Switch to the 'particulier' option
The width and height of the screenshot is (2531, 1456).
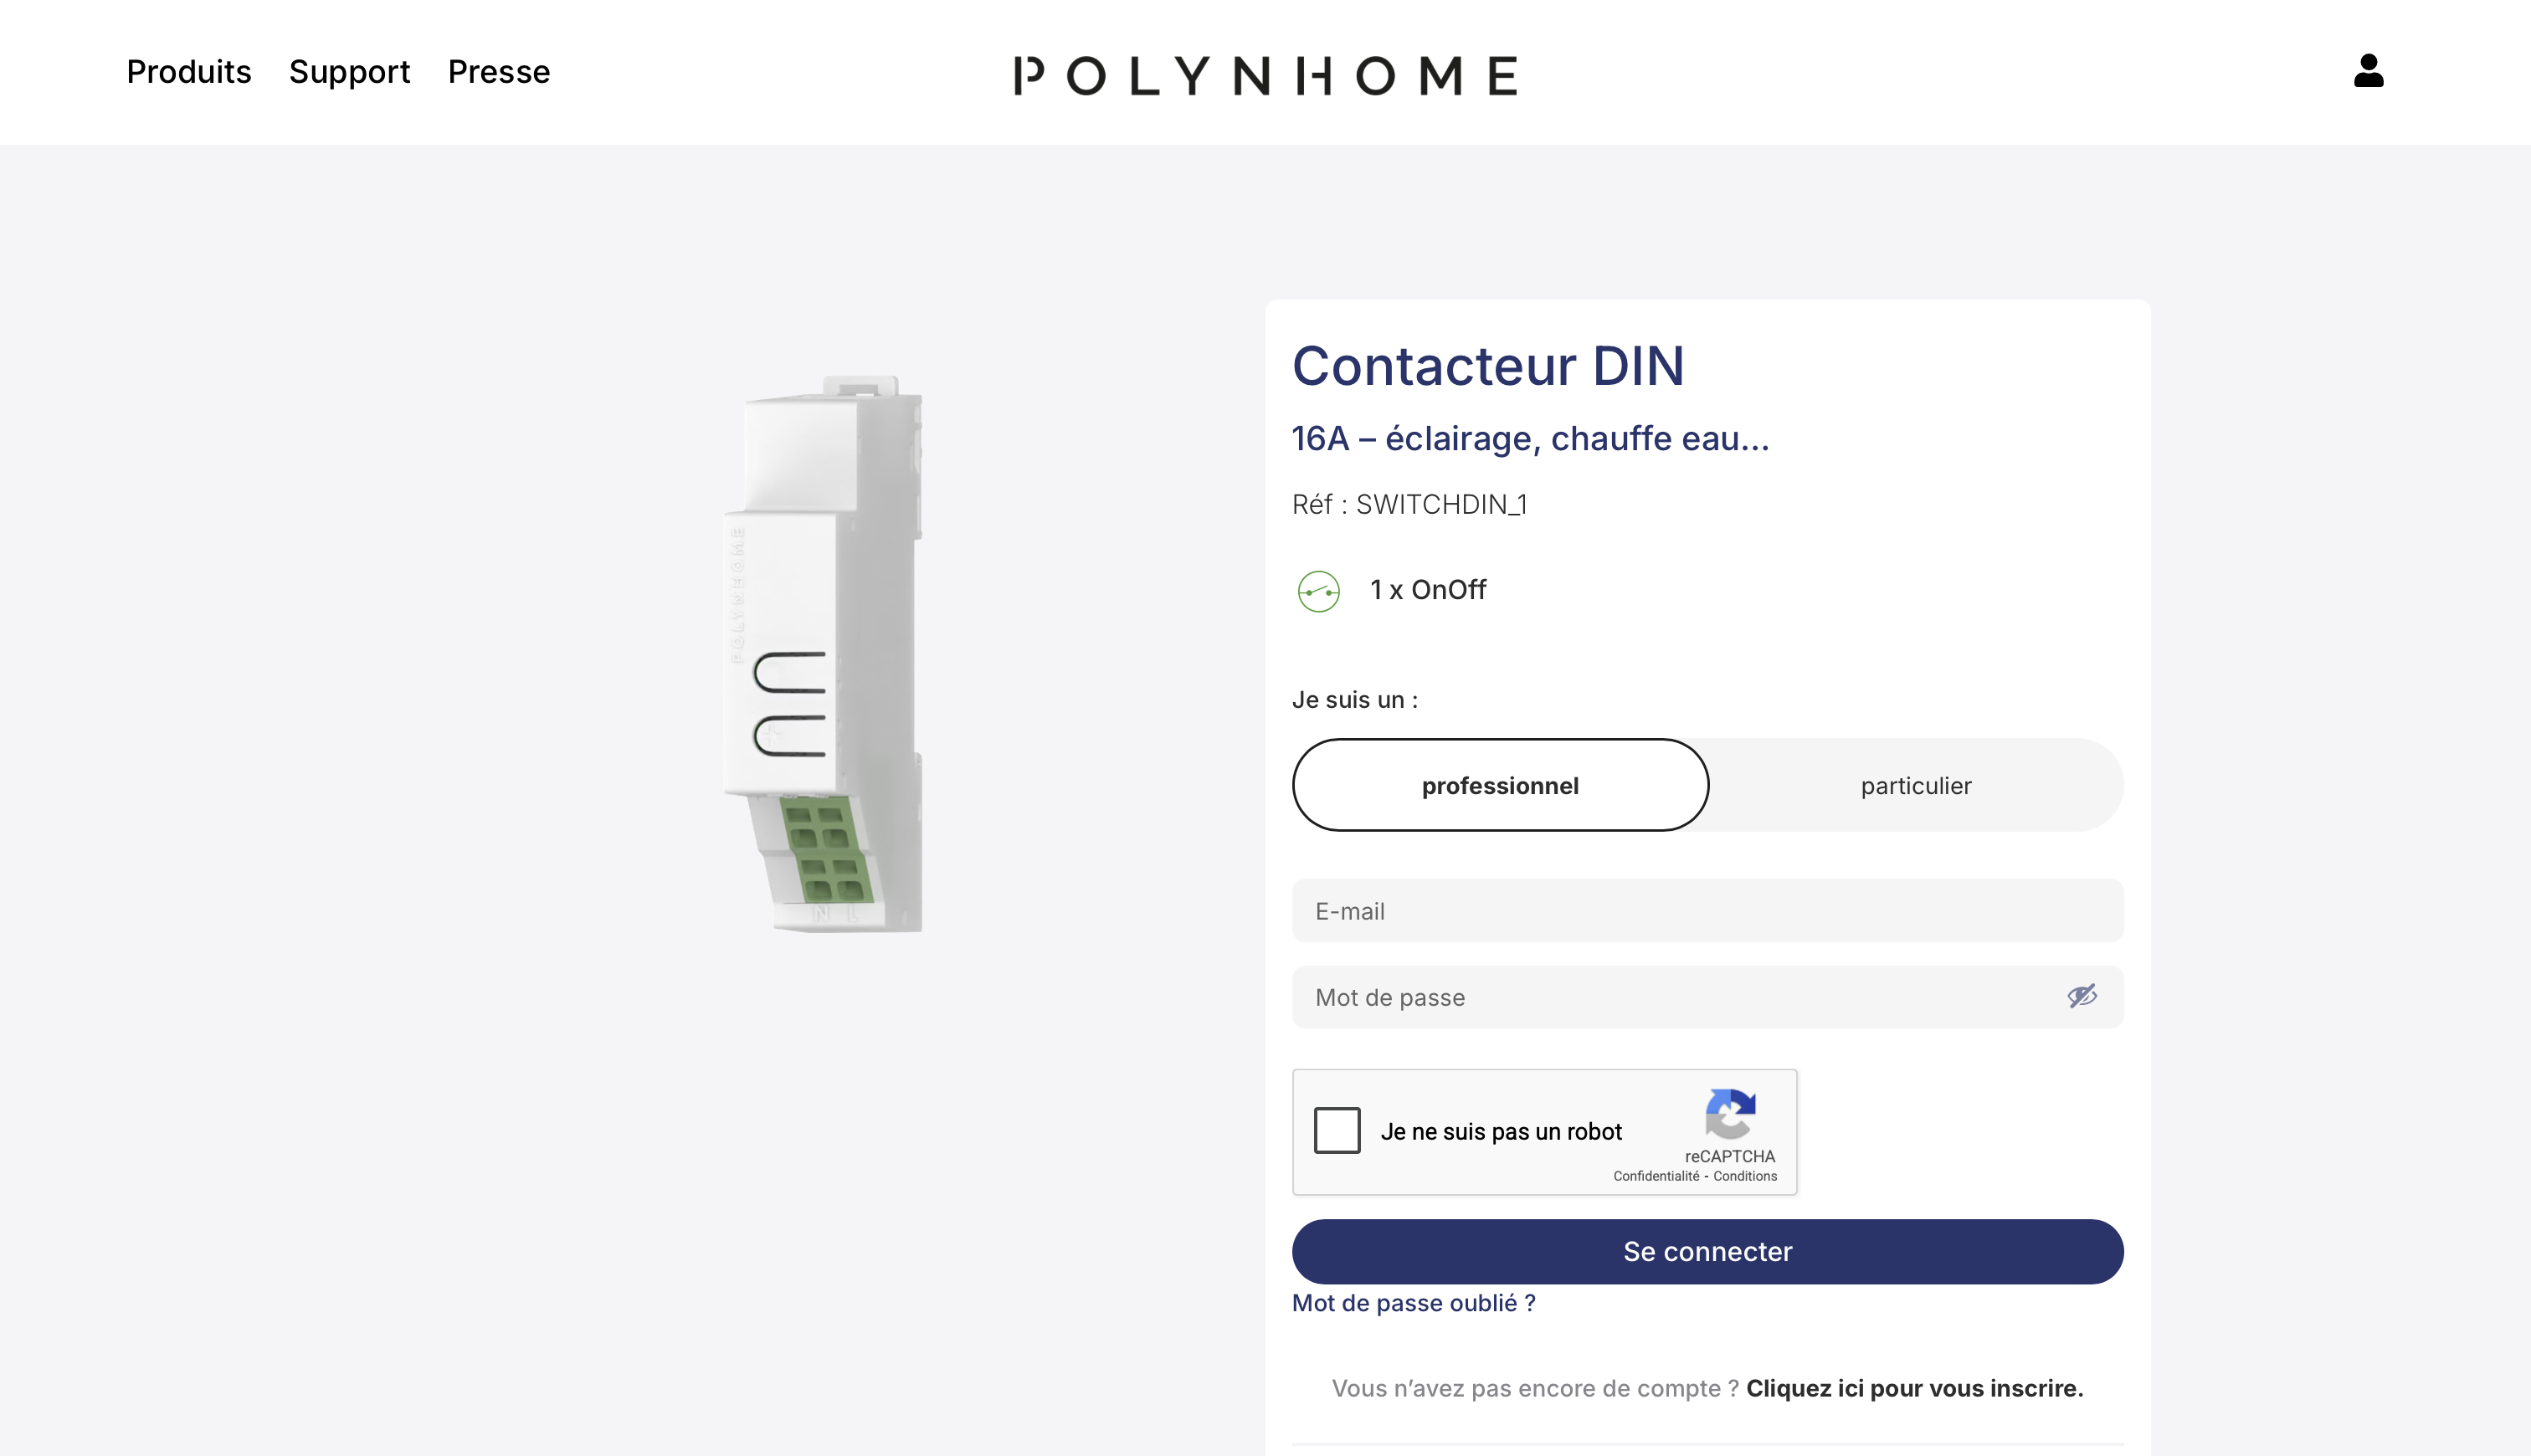(1915, 786)
